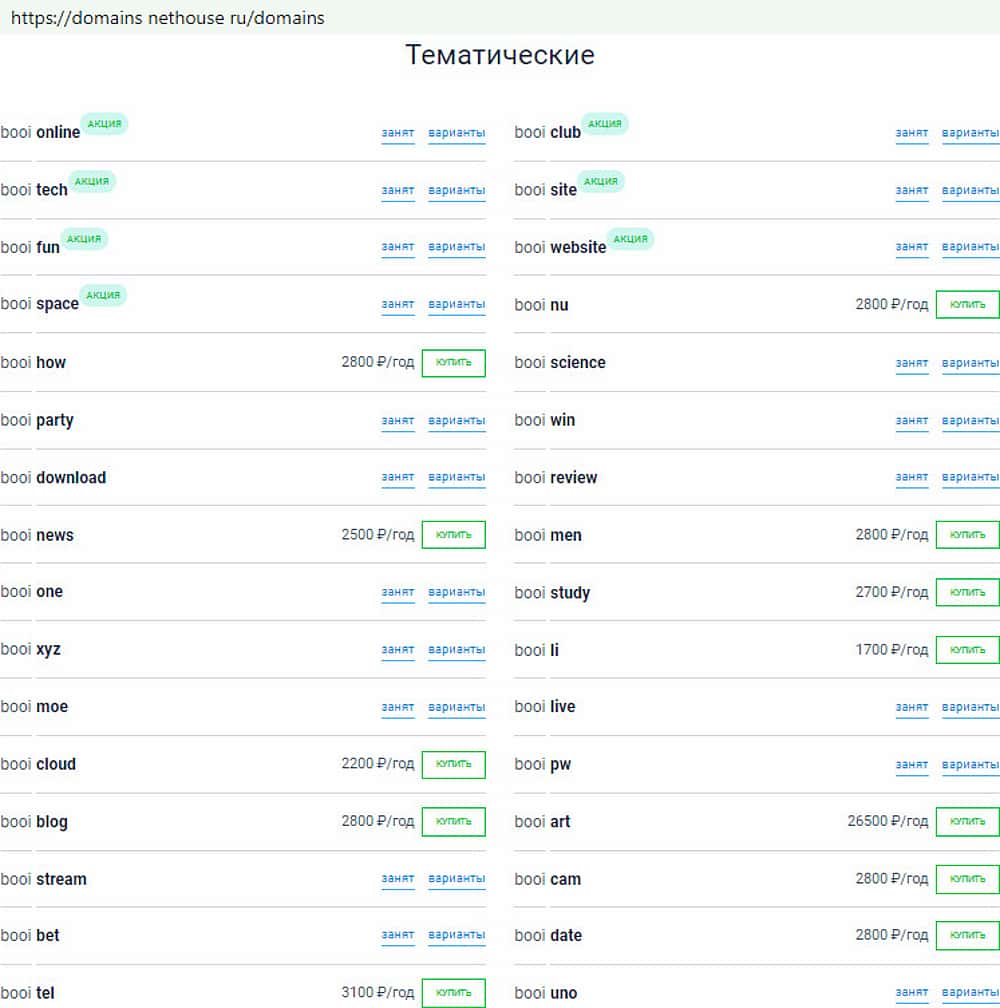The width and height of the screenshot is (1000, 1008).
Task: Buy the booi blog domain
Action: pyautogui.click(x=454, y=822)
